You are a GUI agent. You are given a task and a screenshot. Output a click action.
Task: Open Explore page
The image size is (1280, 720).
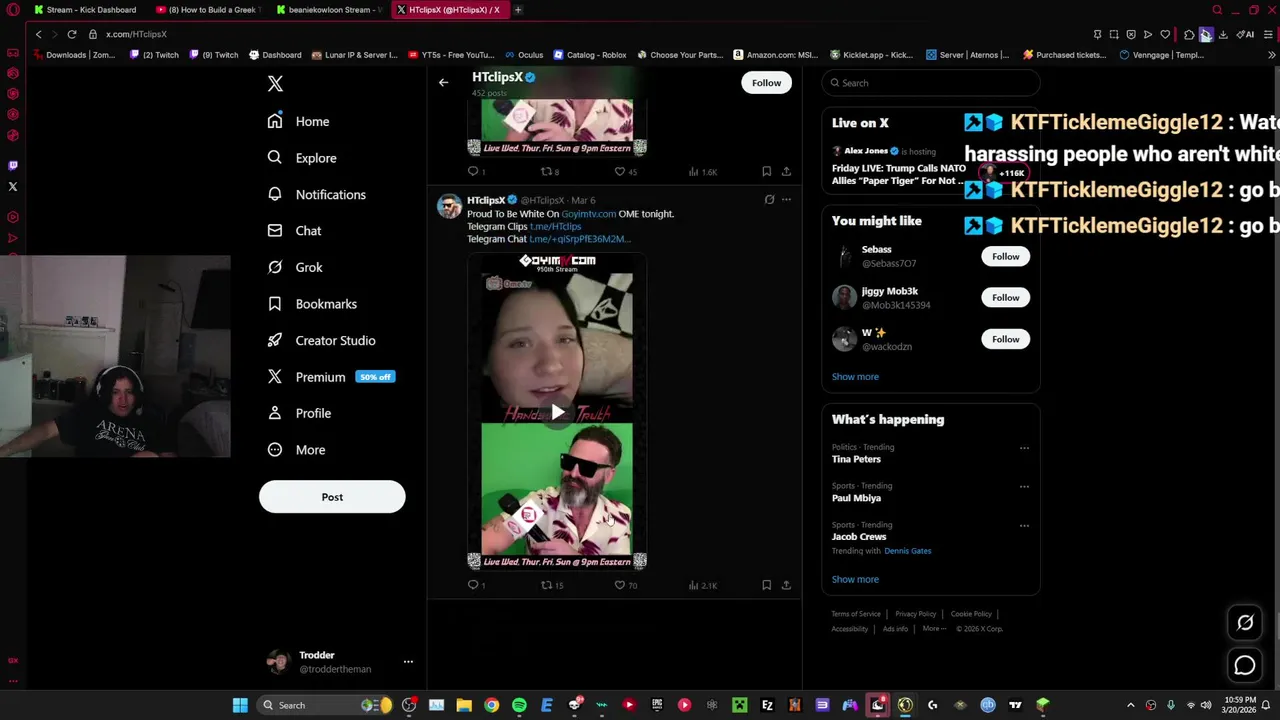302,158
